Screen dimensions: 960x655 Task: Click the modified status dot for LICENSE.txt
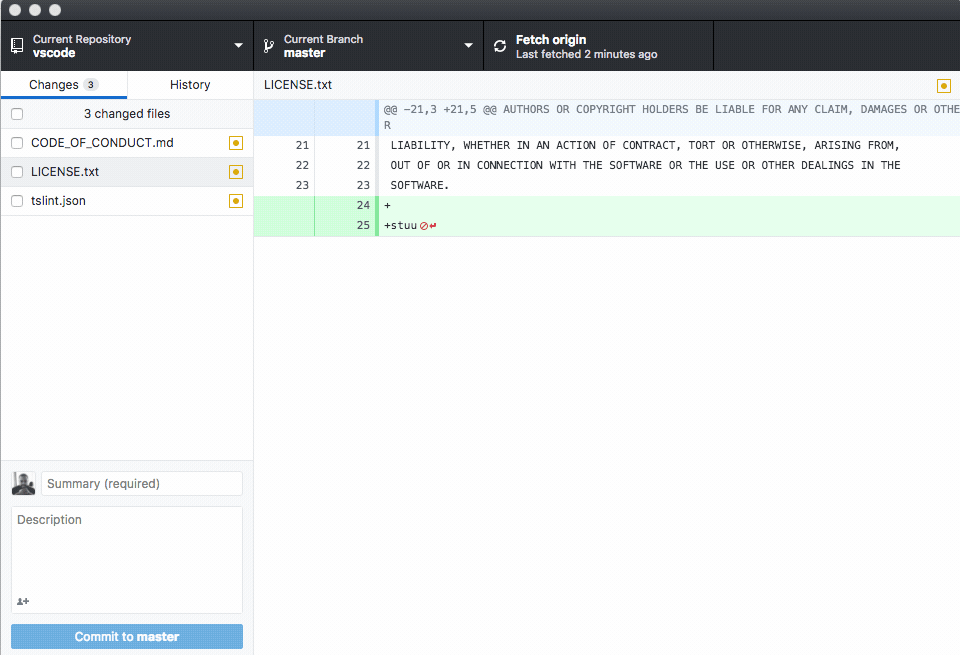tap(236, 171)
